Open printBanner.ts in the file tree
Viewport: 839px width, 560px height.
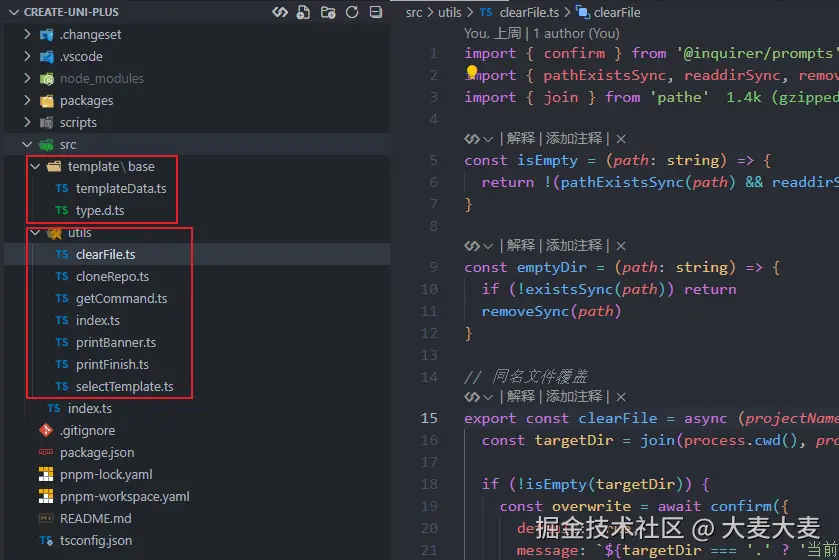[116, 342]
